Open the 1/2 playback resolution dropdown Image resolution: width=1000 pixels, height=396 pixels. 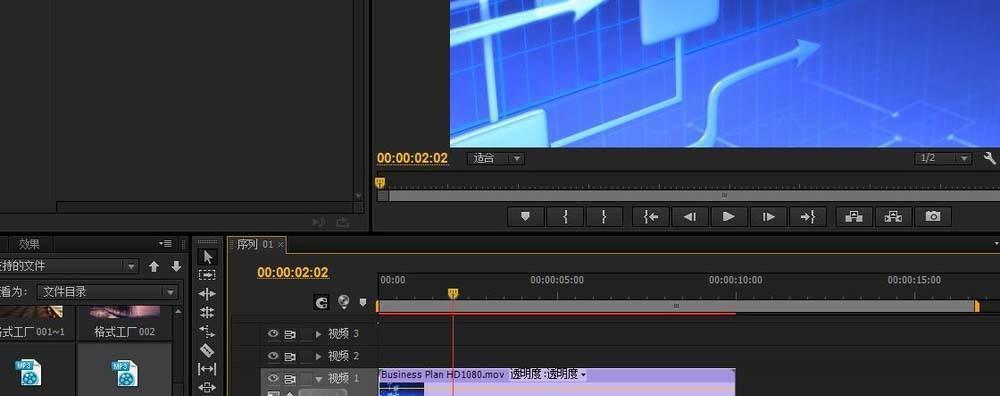943,158
